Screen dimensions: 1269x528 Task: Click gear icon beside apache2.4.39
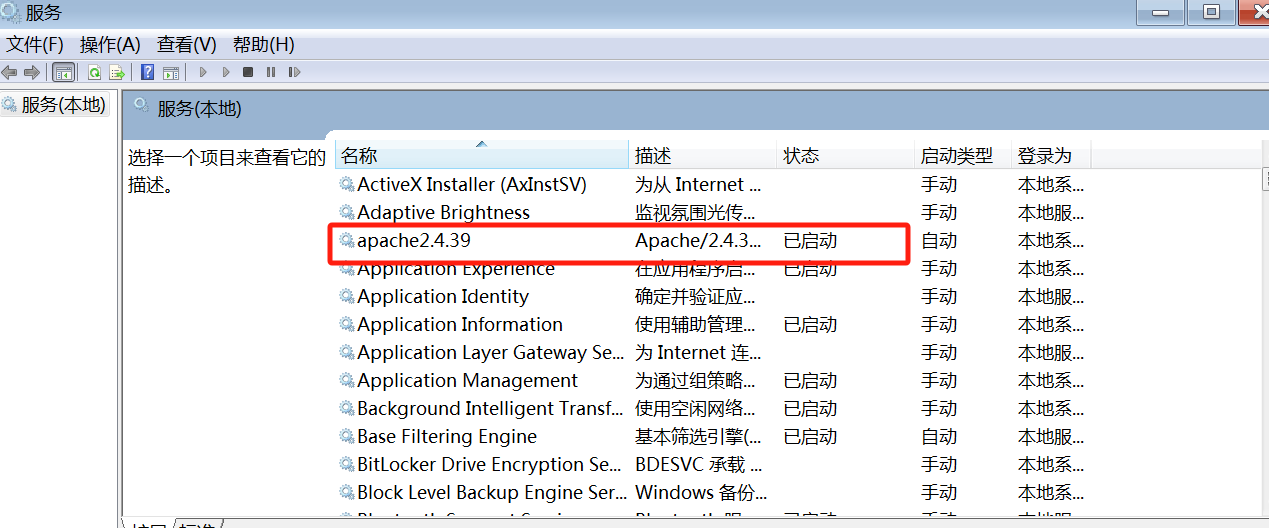coord(347,240)
